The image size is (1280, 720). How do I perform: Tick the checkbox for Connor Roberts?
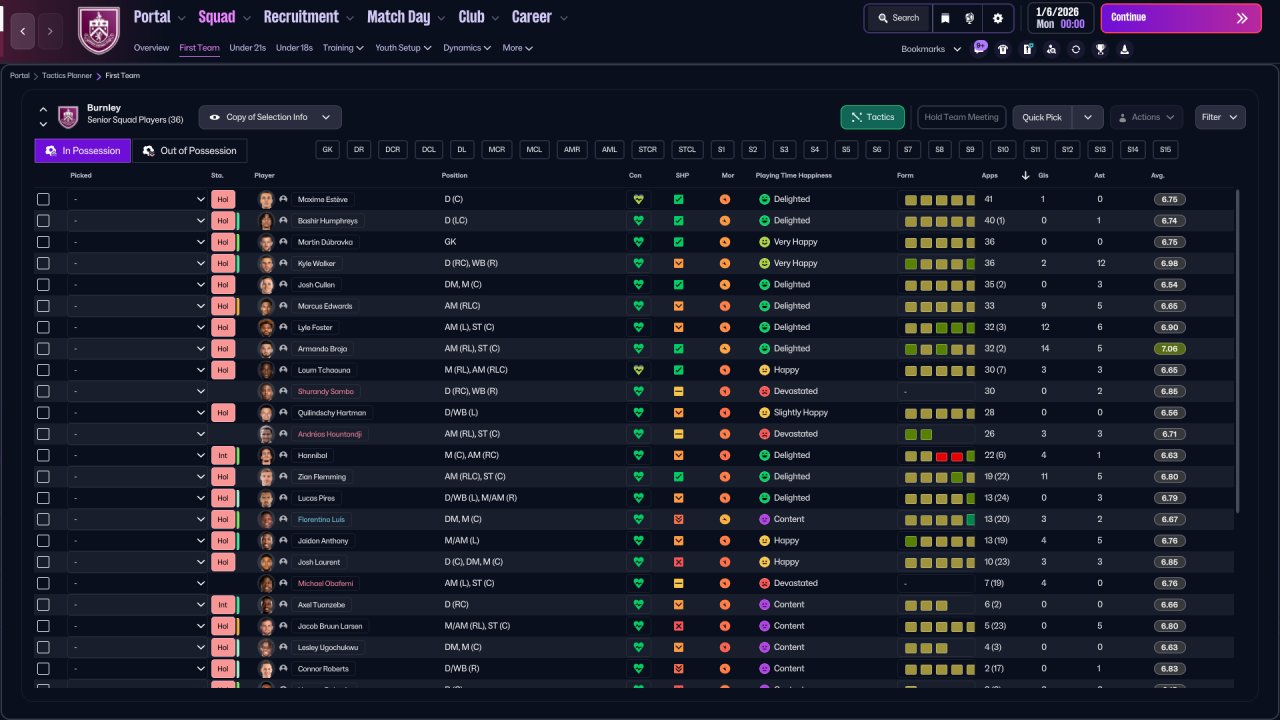tap(43, 669)
